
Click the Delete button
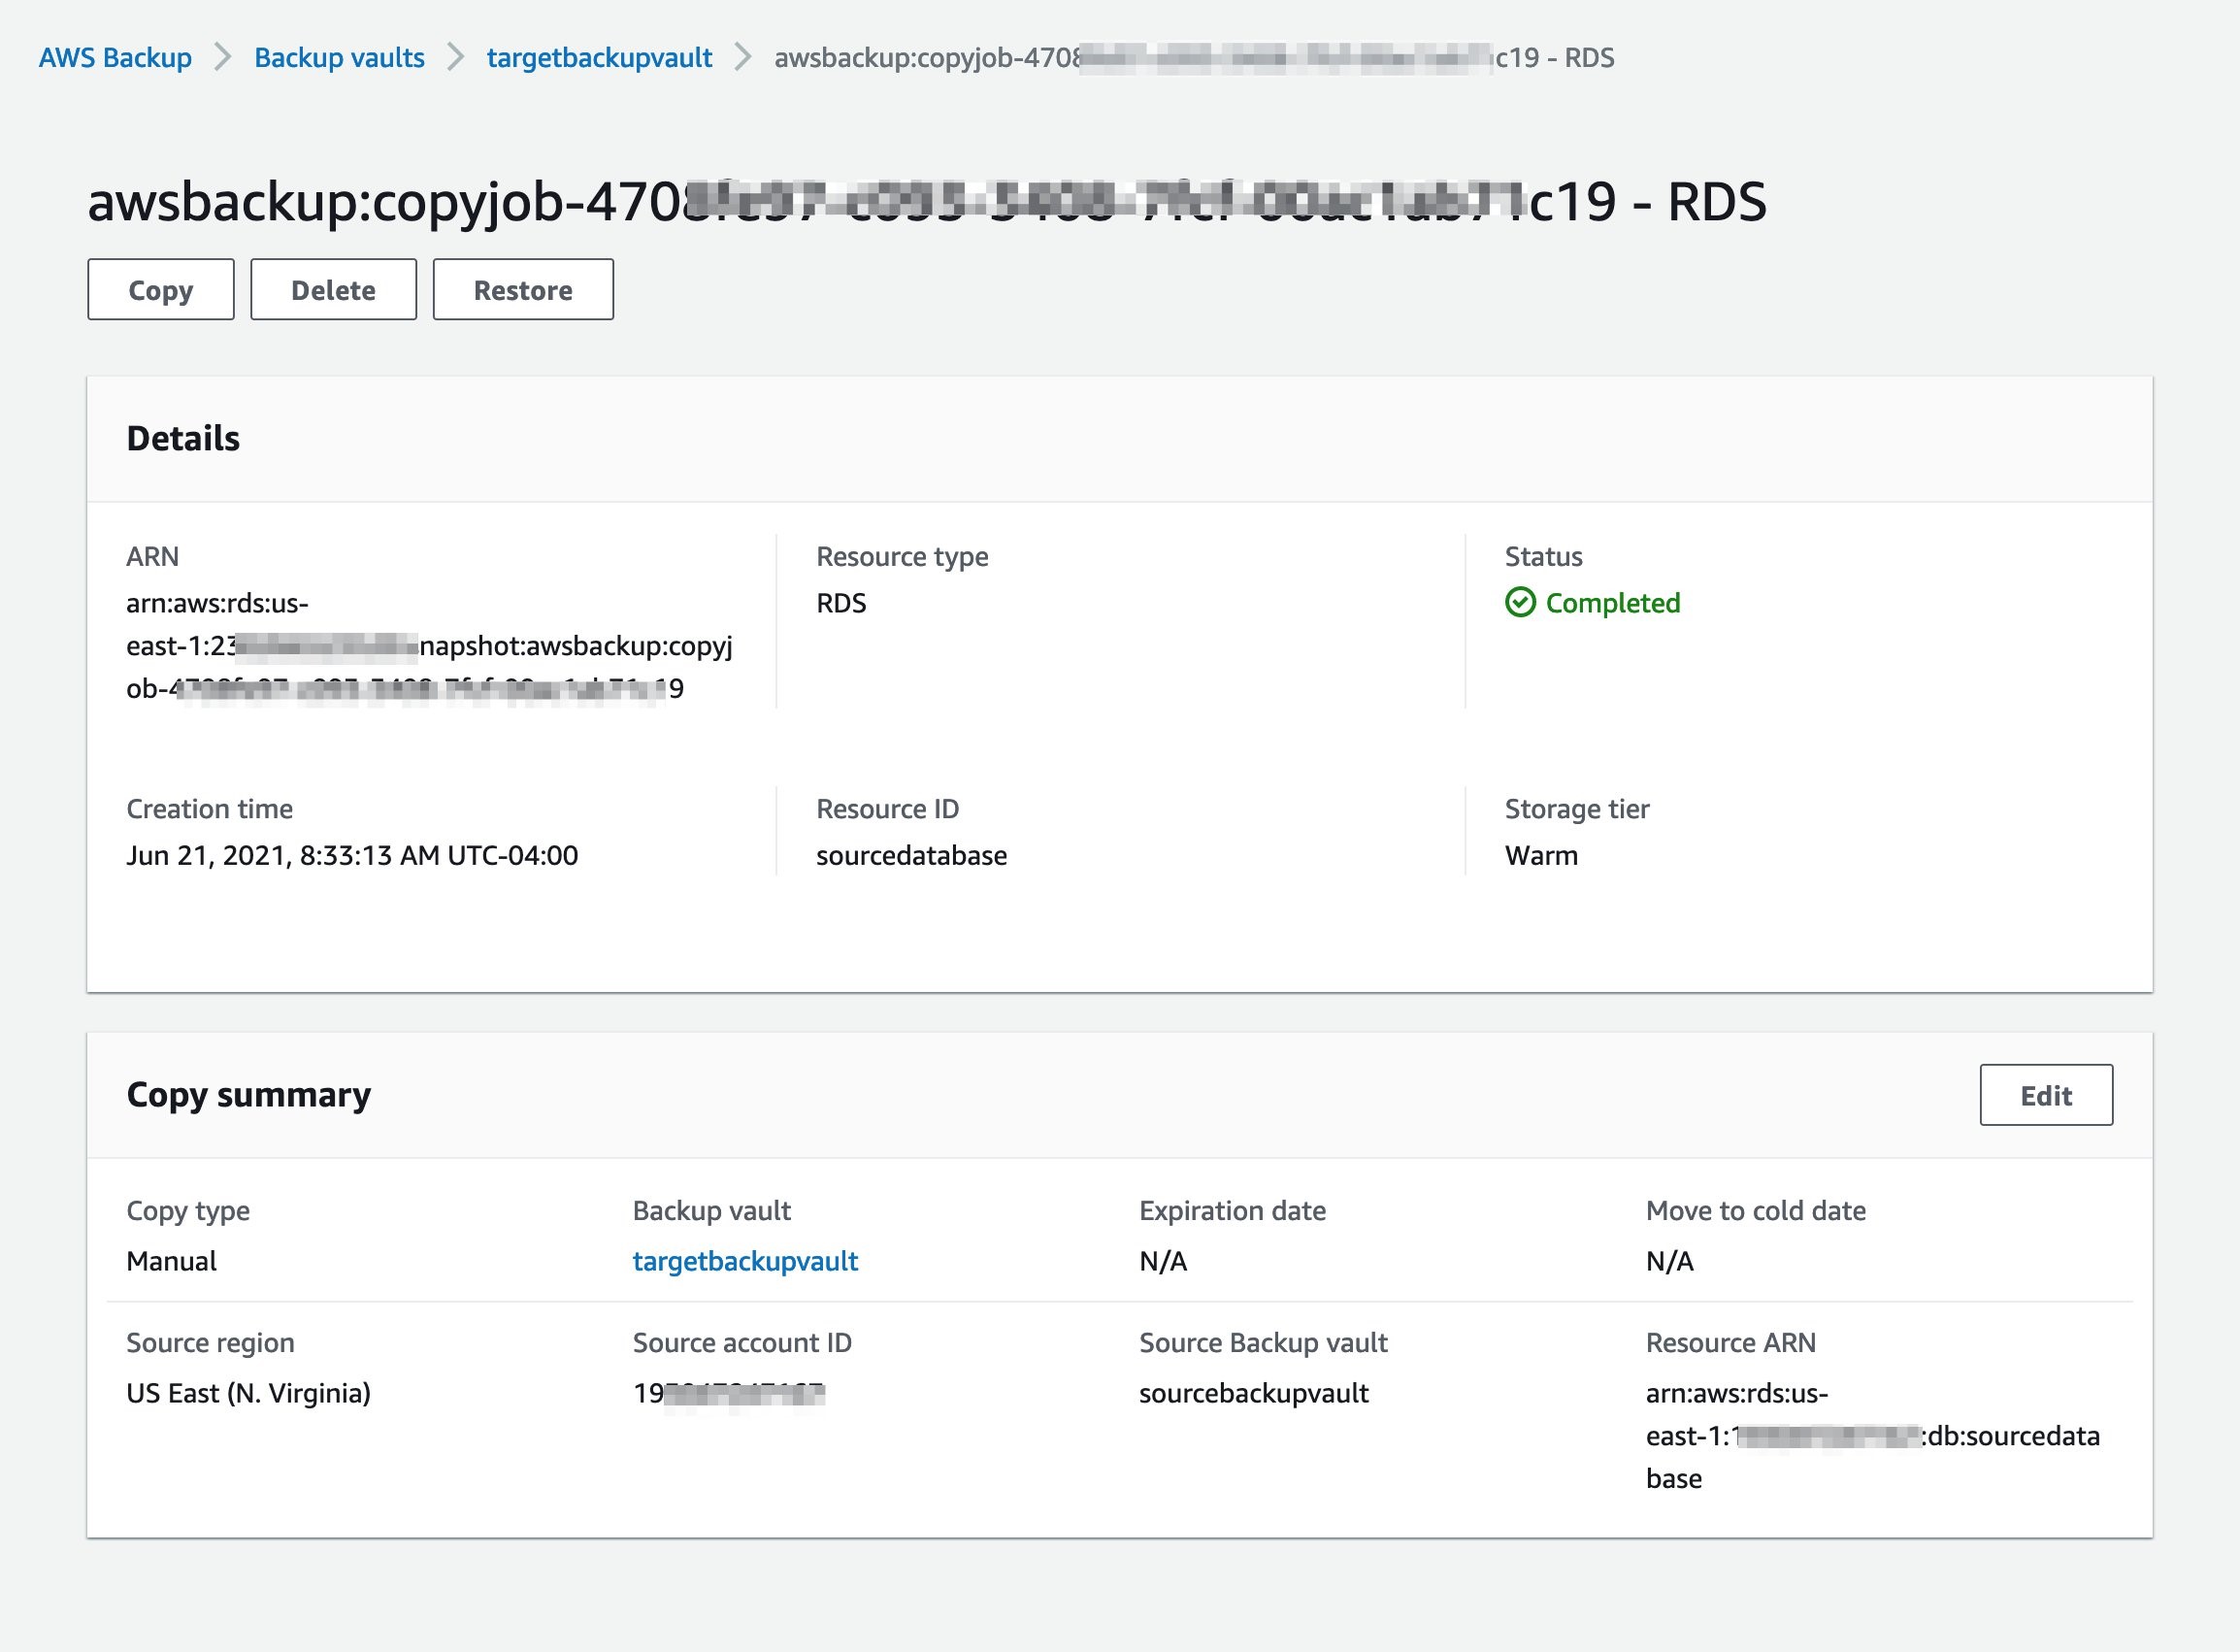pyautogui.click(x=333, y=290)
